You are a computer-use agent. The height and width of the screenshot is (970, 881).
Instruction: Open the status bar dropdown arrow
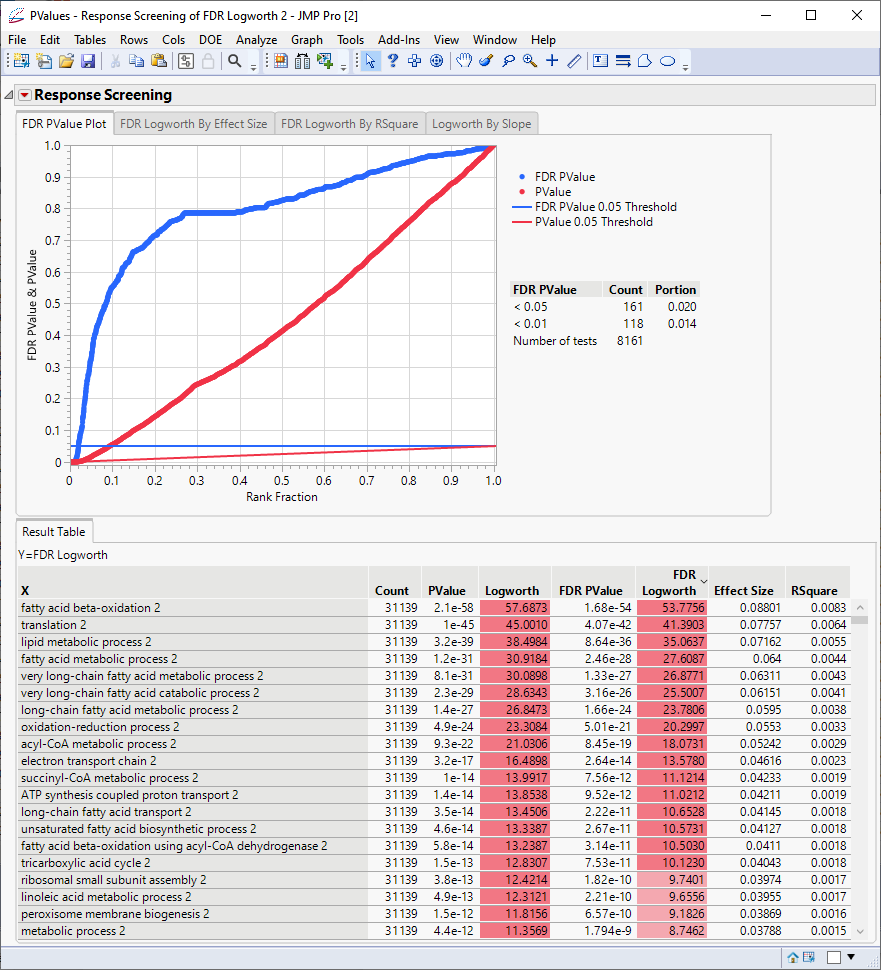(x=851, y=957)
